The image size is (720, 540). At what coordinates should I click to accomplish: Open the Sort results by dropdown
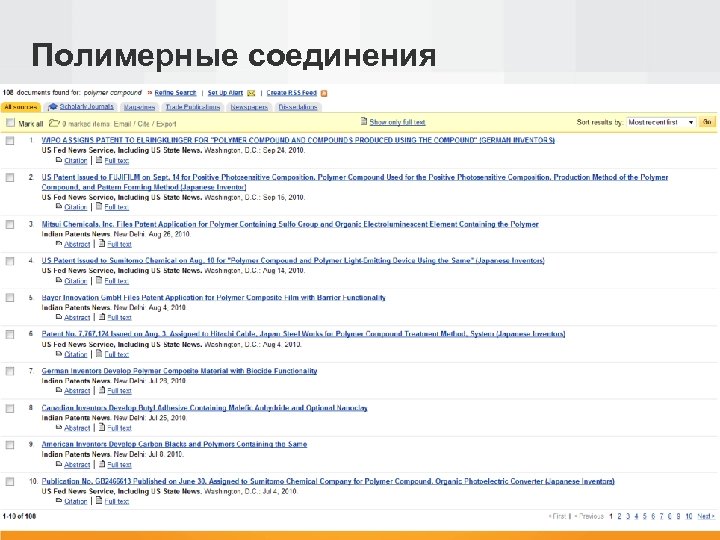[x=661, y=122]
